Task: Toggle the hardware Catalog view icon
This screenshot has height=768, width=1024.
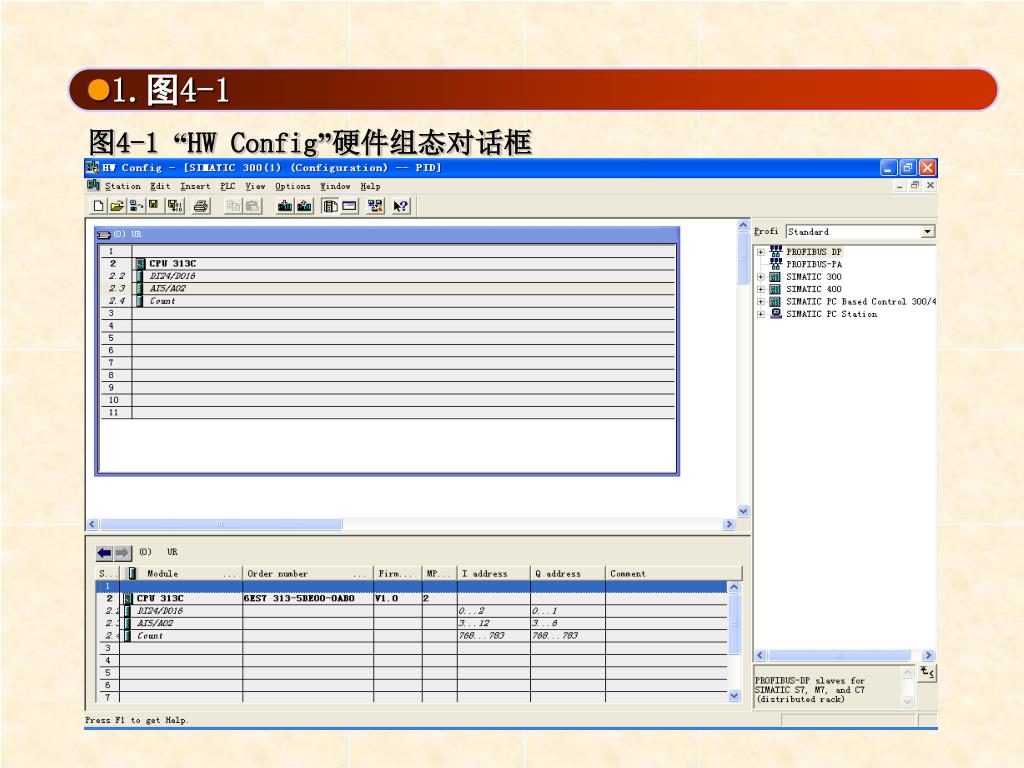Action: (x=330, y=206)
